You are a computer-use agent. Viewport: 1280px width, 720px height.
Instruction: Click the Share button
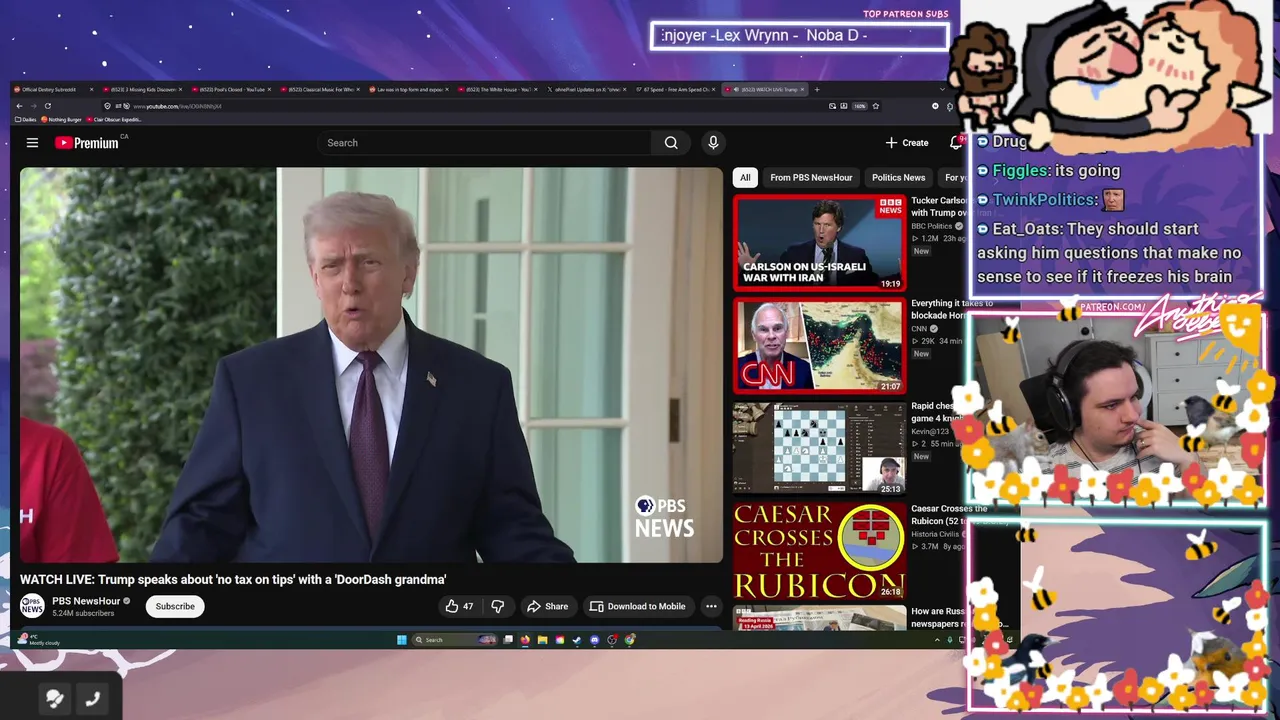pyautogui.click(x=547, y=606)
